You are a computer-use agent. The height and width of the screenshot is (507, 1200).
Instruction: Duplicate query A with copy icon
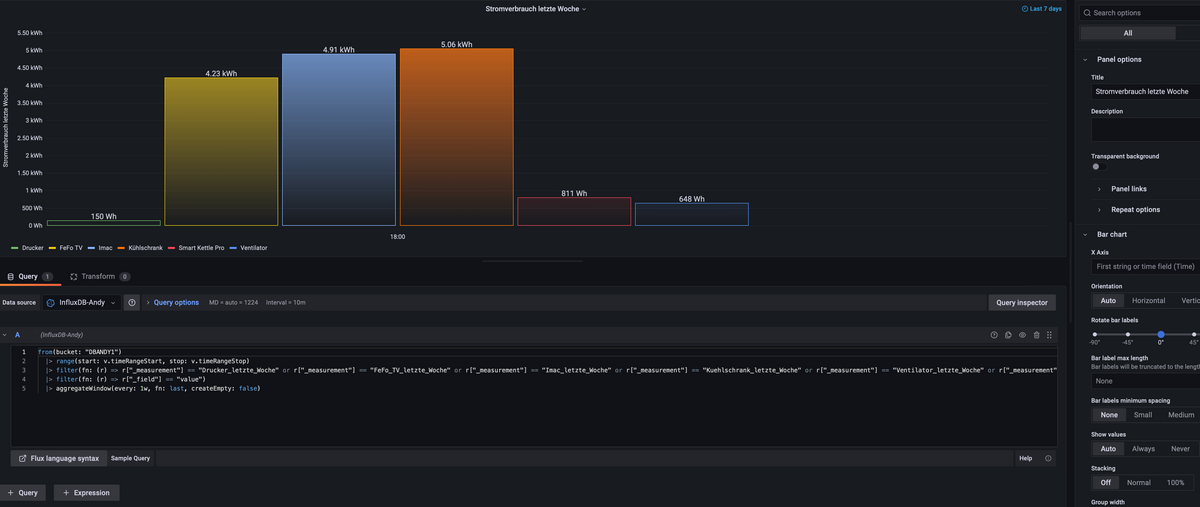(1008, 335)
